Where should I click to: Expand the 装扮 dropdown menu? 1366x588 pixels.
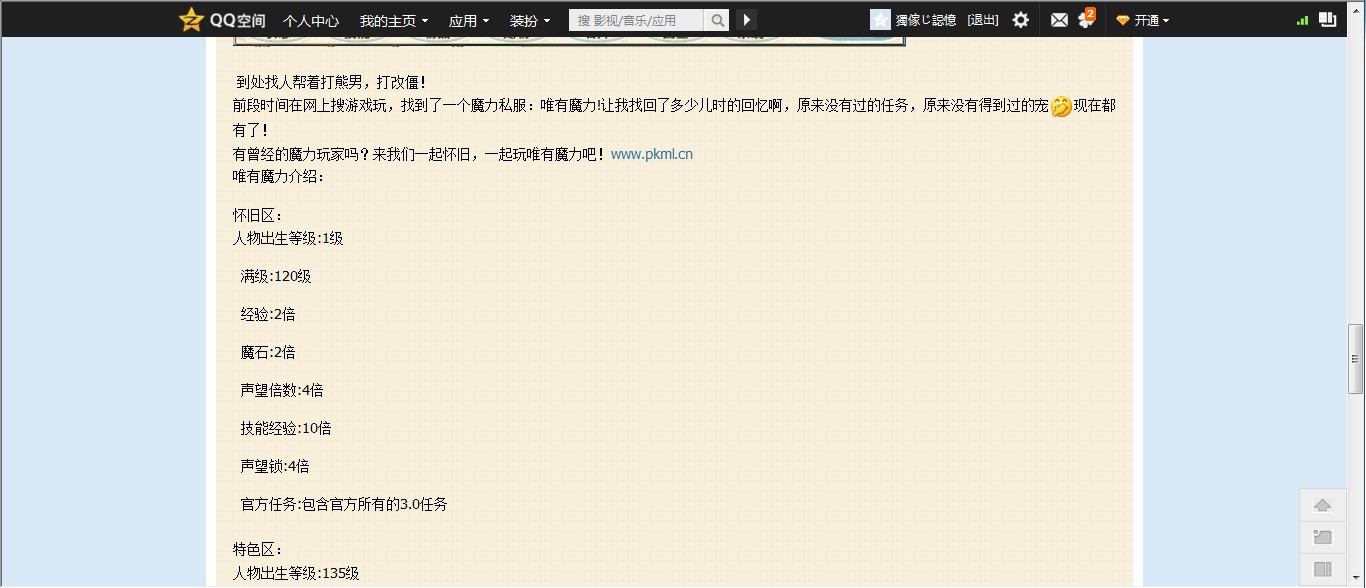click(529, 20)
